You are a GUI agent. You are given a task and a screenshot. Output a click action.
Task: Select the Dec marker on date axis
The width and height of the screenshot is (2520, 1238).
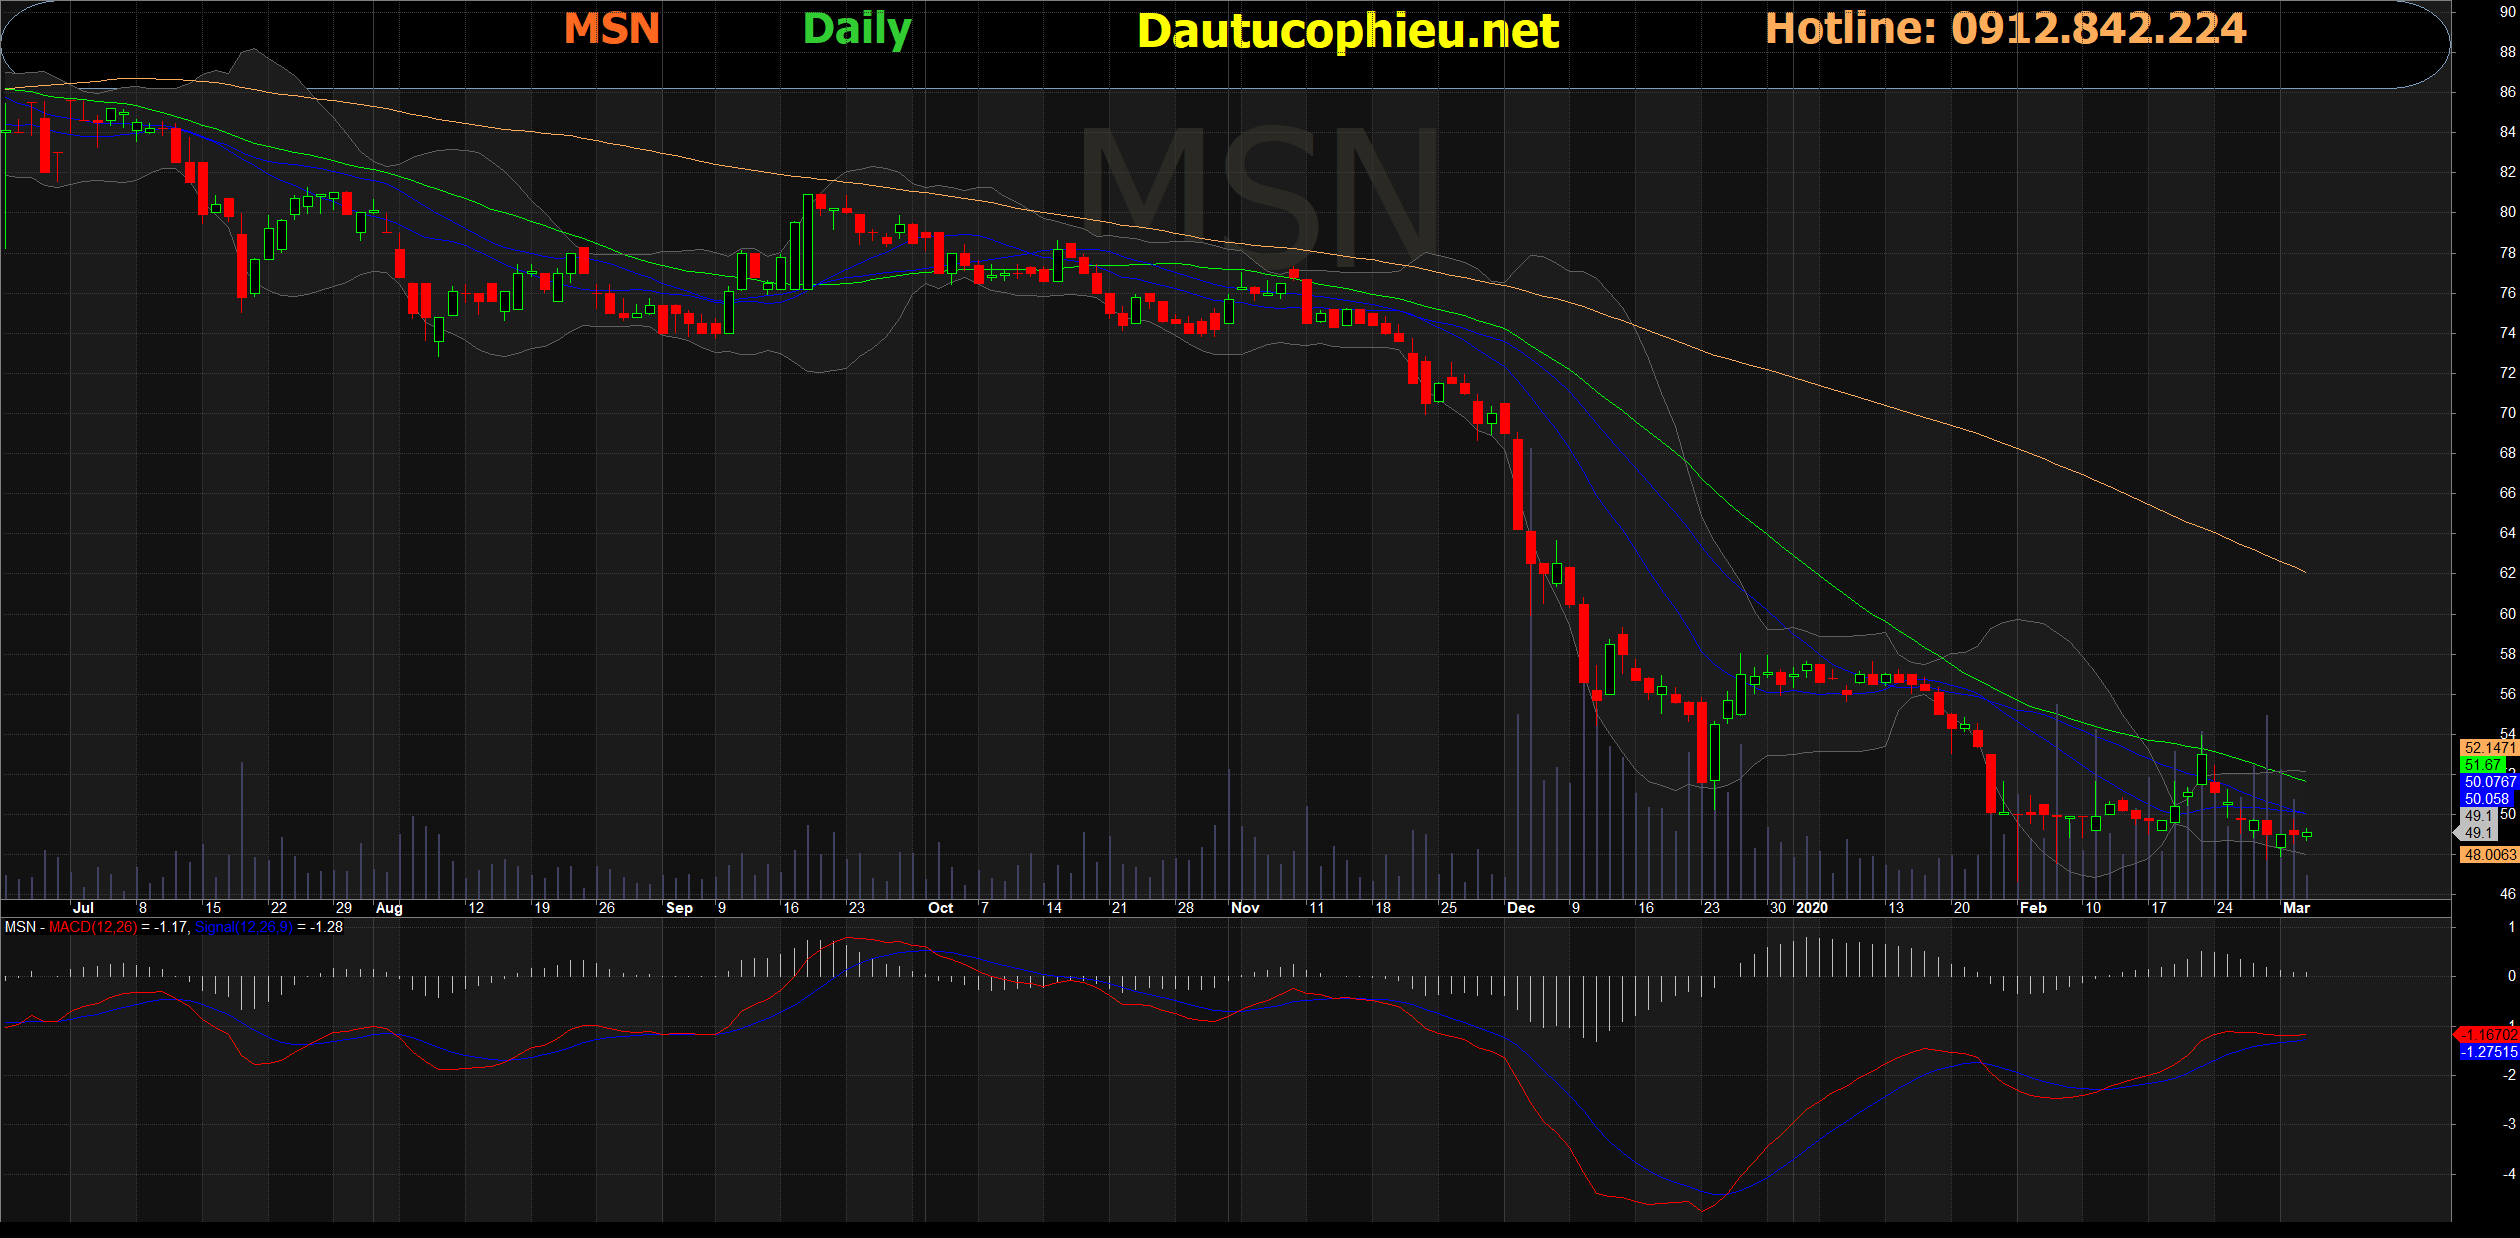(1520, 907)
